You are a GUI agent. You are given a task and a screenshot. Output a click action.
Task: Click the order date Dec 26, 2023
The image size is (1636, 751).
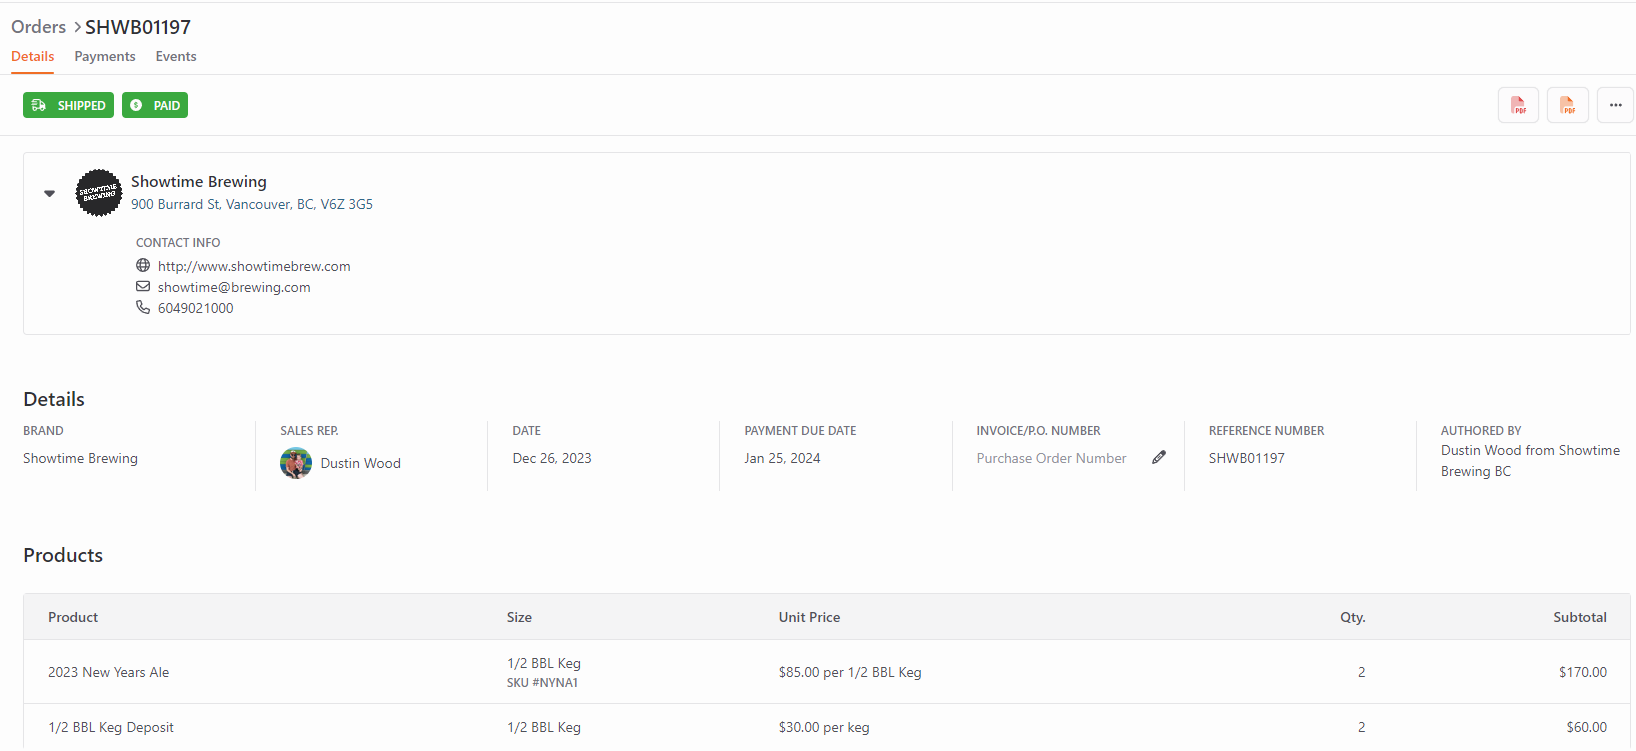(x=552, y=458)
